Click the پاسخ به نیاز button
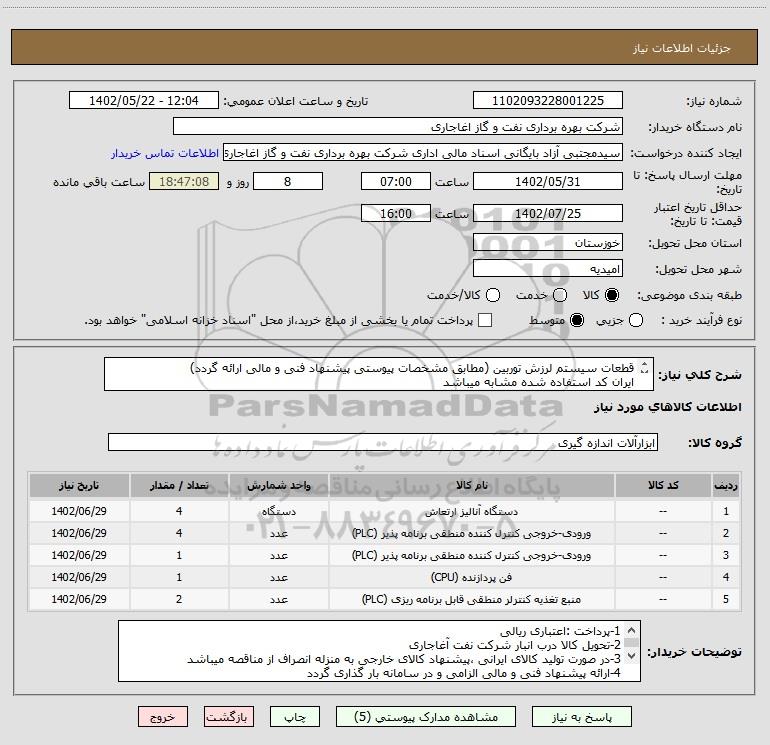Screen dimensions: 770x745 pos(581,717)
